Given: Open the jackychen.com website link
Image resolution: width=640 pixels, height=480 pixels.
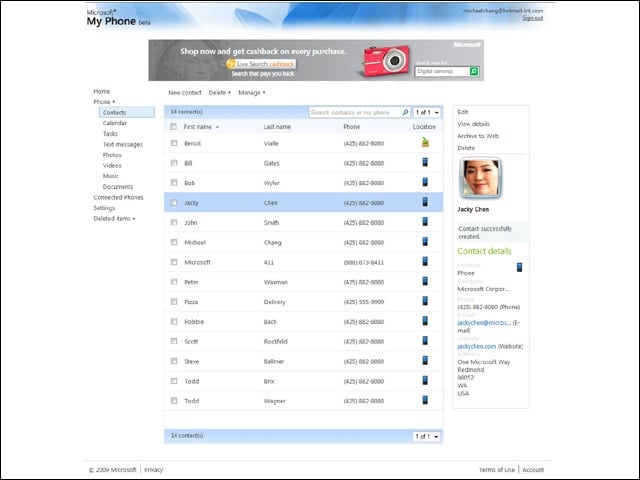Looking at the screenshot, I should pos(476,346).
